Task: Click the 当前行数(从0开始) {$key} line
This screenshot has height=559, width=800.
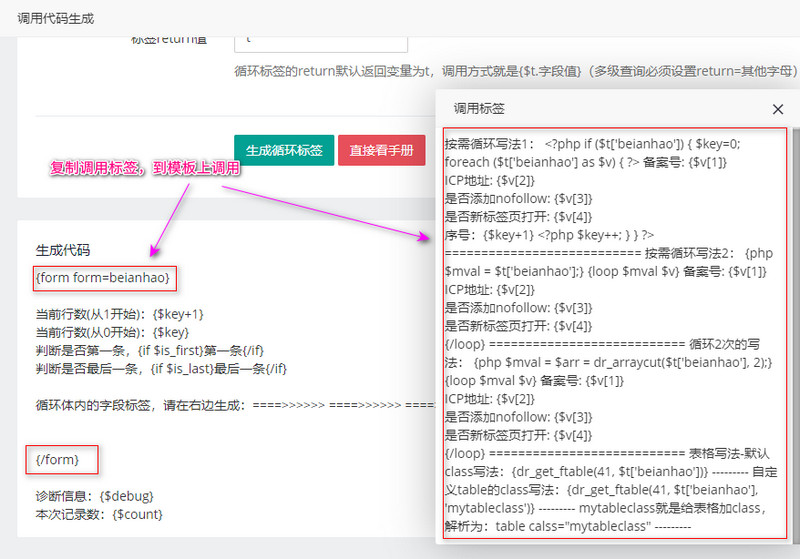Action: coord(111,331)
